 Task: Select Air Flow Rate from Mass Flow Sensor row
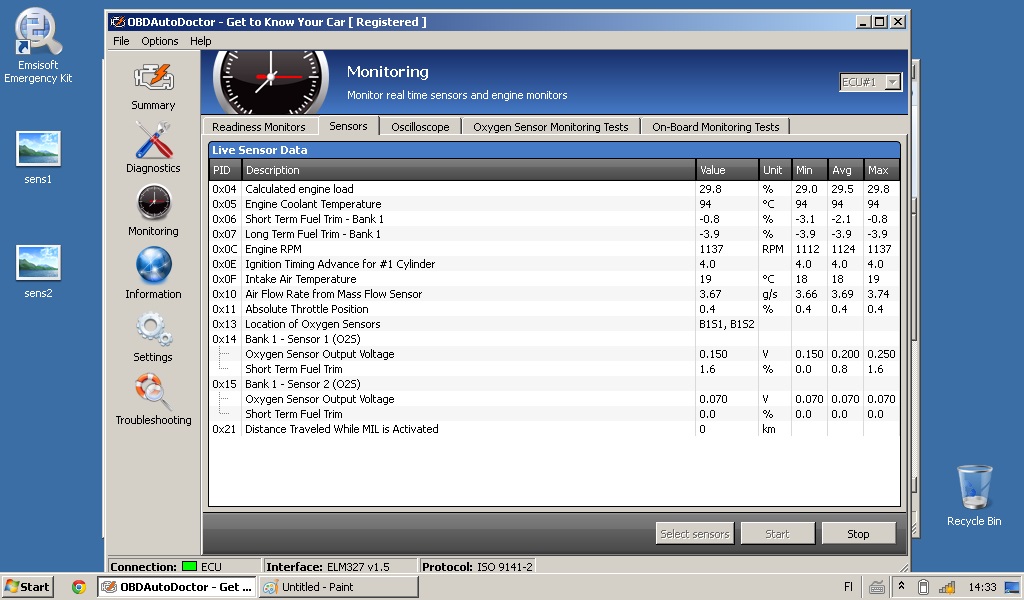(x=554, y=294)
